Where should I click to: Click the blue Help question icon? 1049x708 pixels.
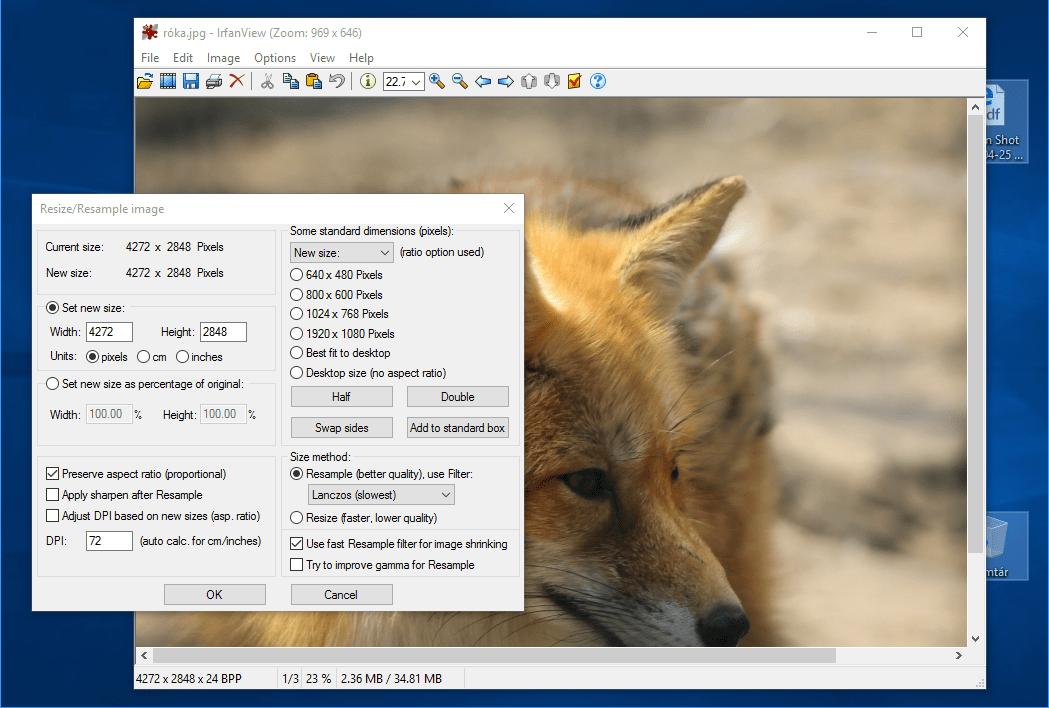598,82
